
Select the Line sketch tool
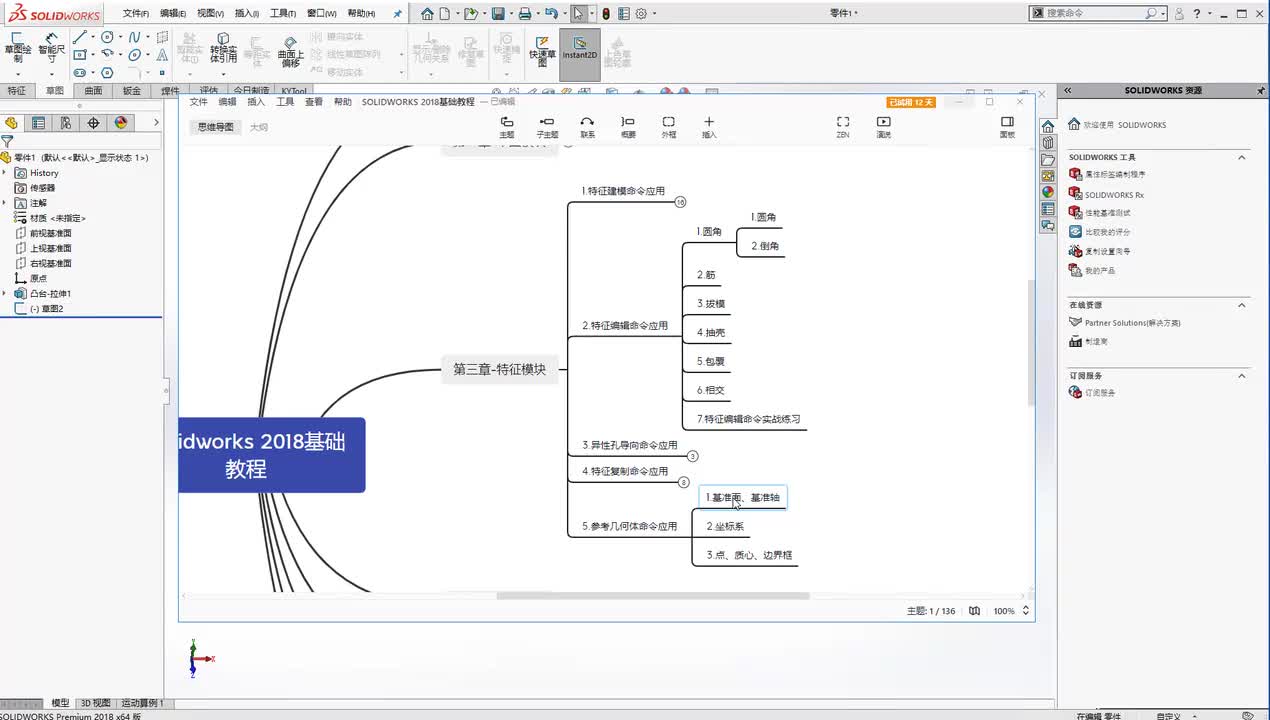point(80,38)
